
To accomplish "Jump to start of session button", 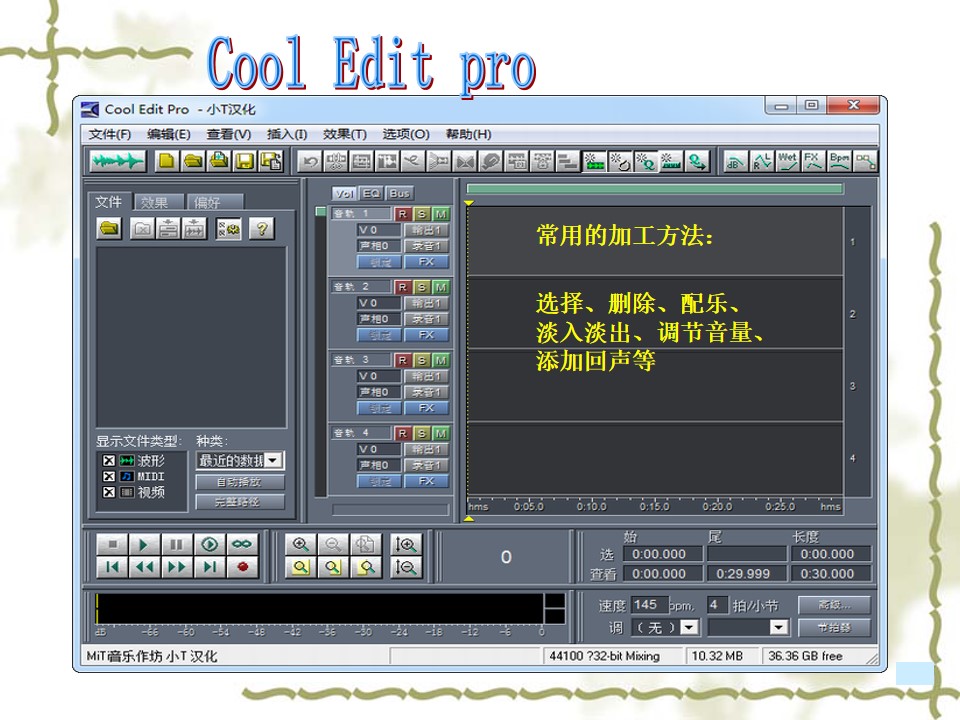I will pyautogui.click(x=112, y=567).
